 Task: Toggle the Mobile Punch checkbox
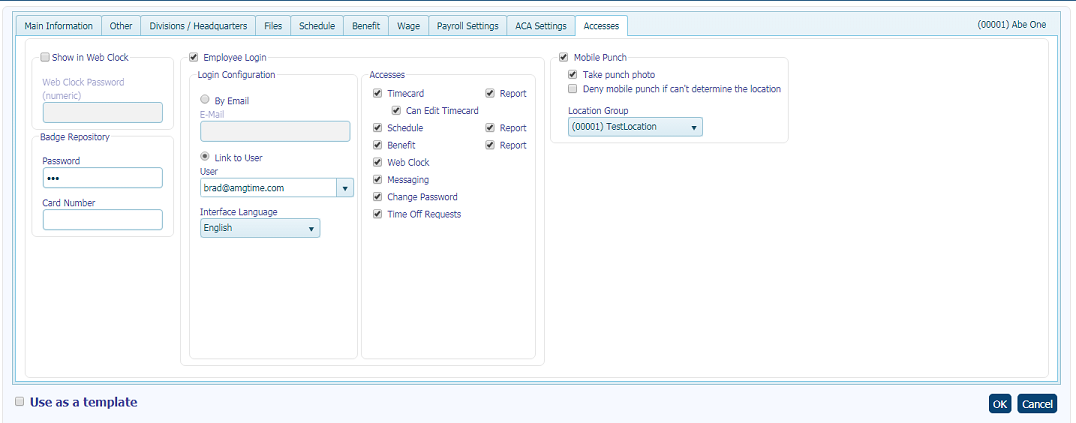(x=564, y=58)
